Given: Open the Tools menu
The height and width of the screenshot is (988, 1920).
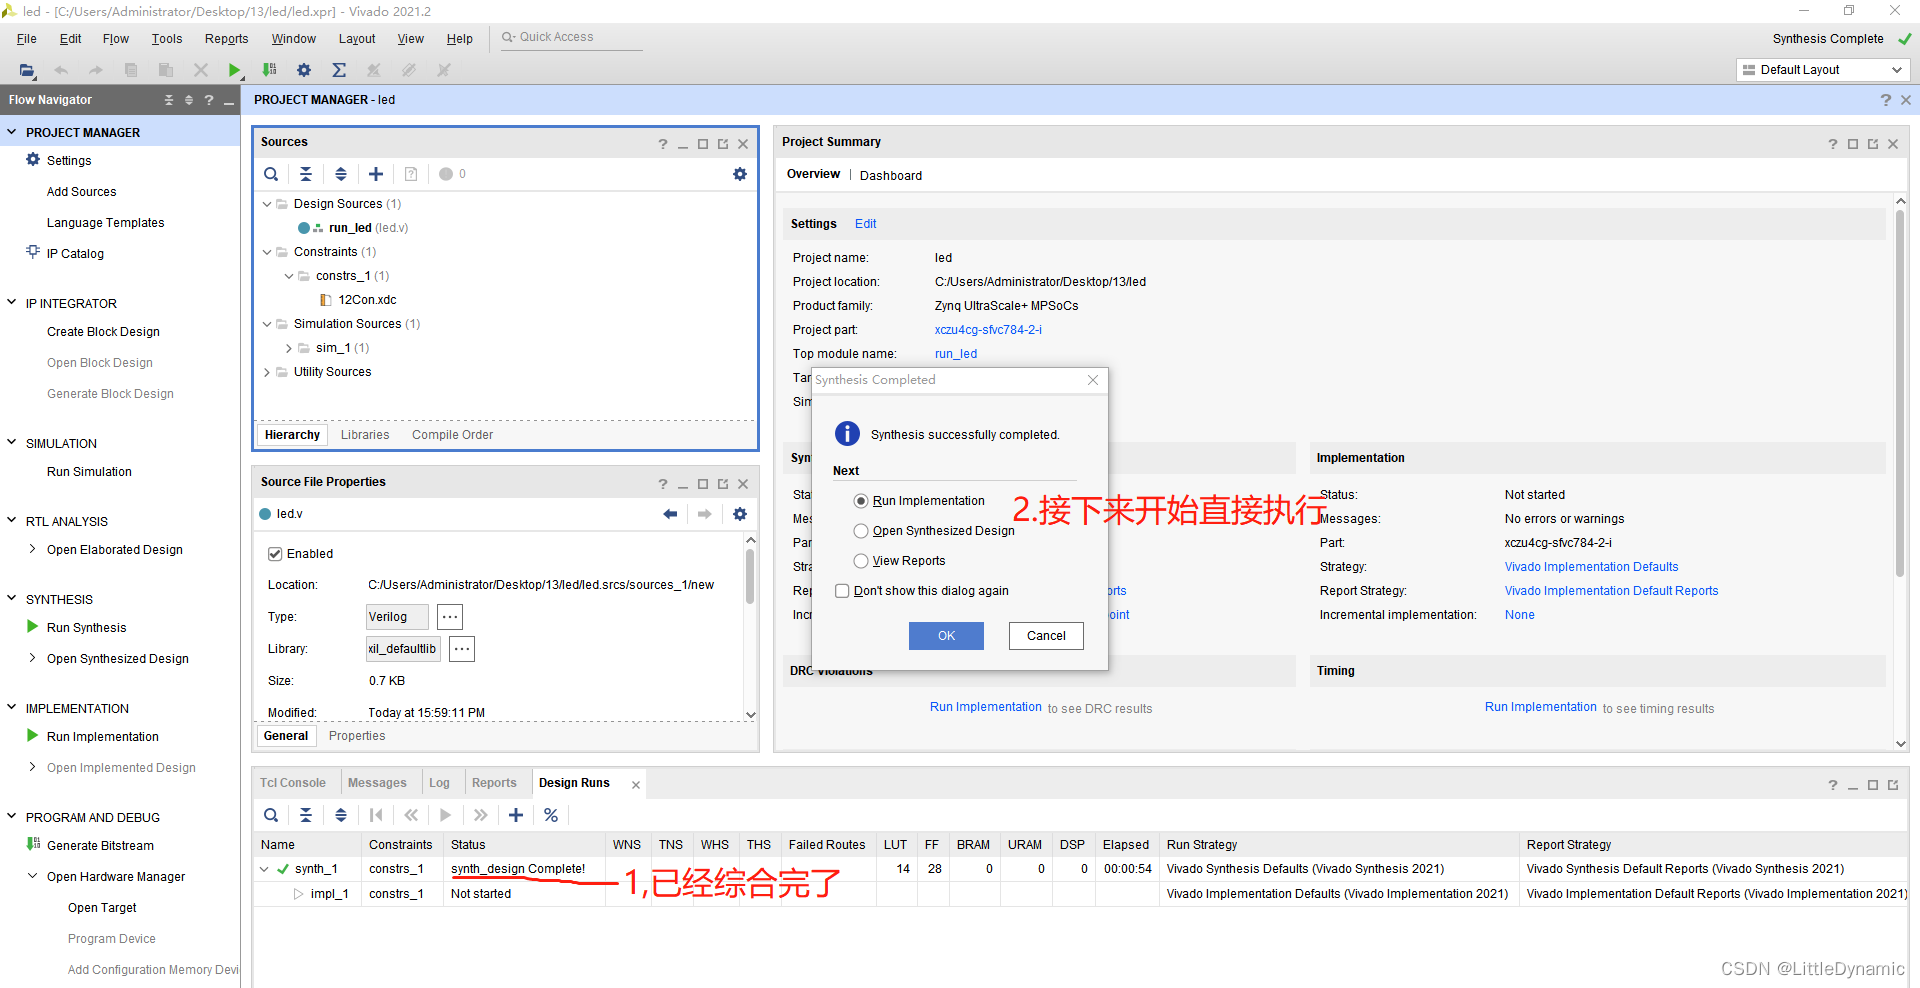Looking at the screenshot, I should pos(166,39).
